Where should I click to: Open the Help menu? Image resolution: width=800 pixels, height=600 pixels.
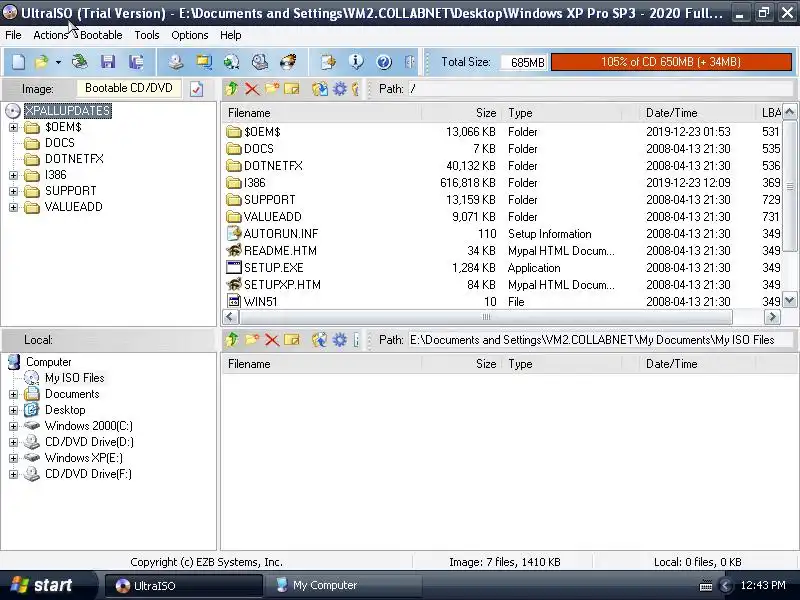tap(231, 35)
